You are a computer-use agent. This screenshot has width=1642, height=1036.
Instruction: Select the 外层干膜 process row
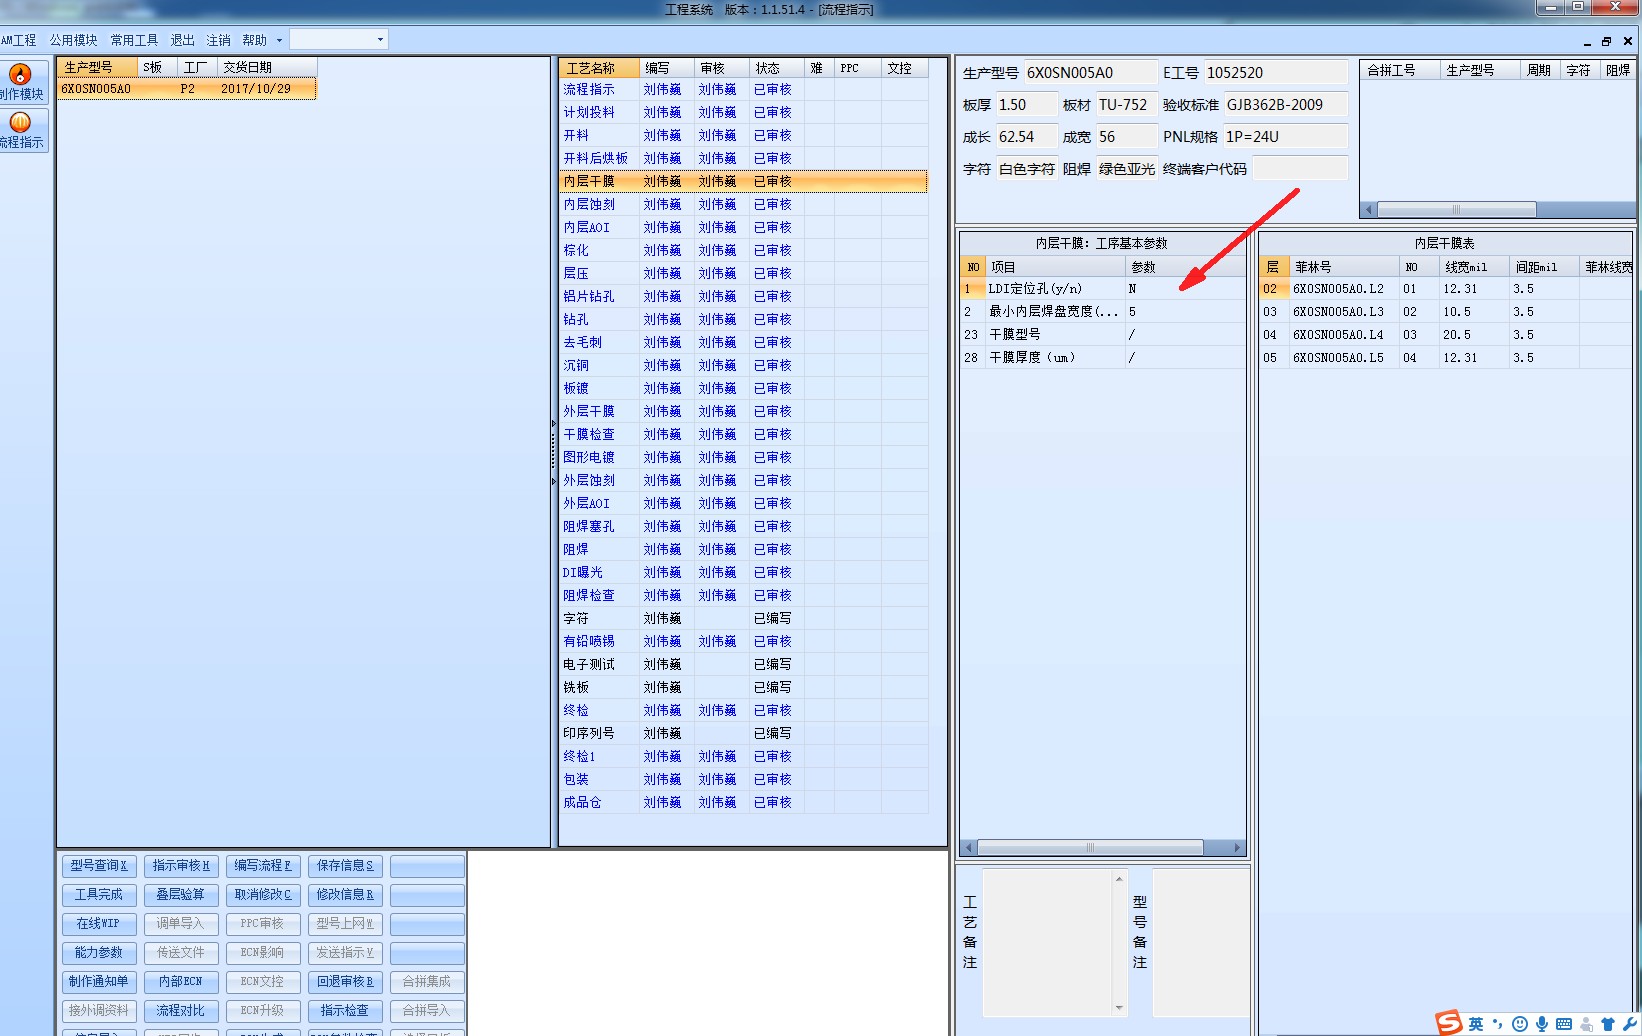(x=743, y=412)
